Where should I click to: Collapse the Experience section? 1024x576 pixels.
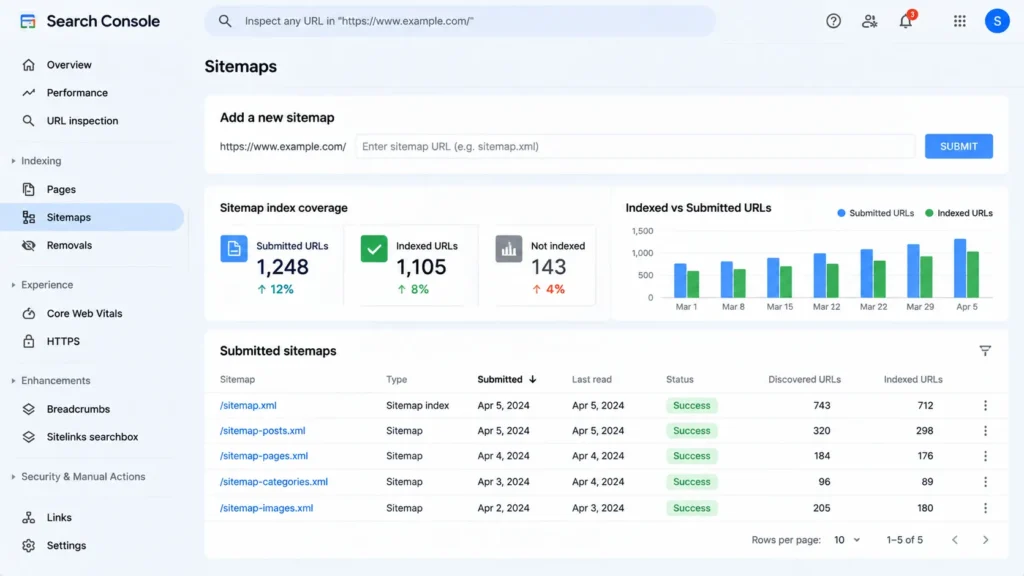[13, 285]
